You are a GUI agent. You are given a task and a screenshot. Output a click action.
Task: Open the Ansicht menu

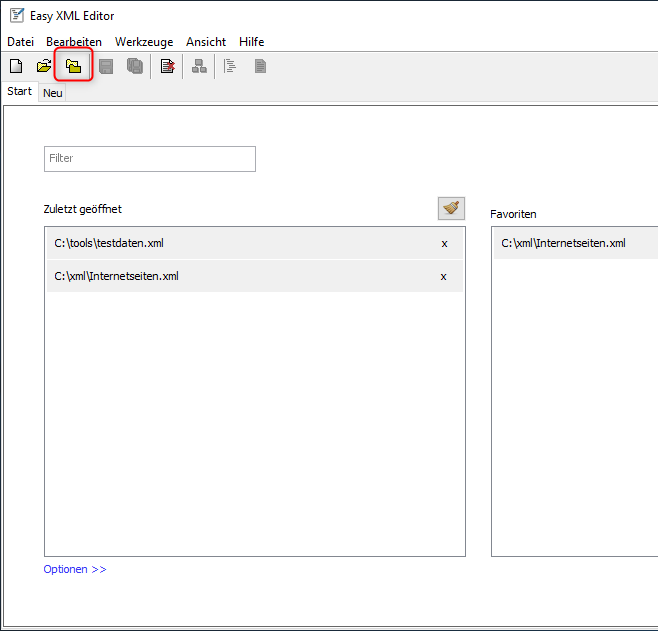pyautogui.click(x=206, y=42)
